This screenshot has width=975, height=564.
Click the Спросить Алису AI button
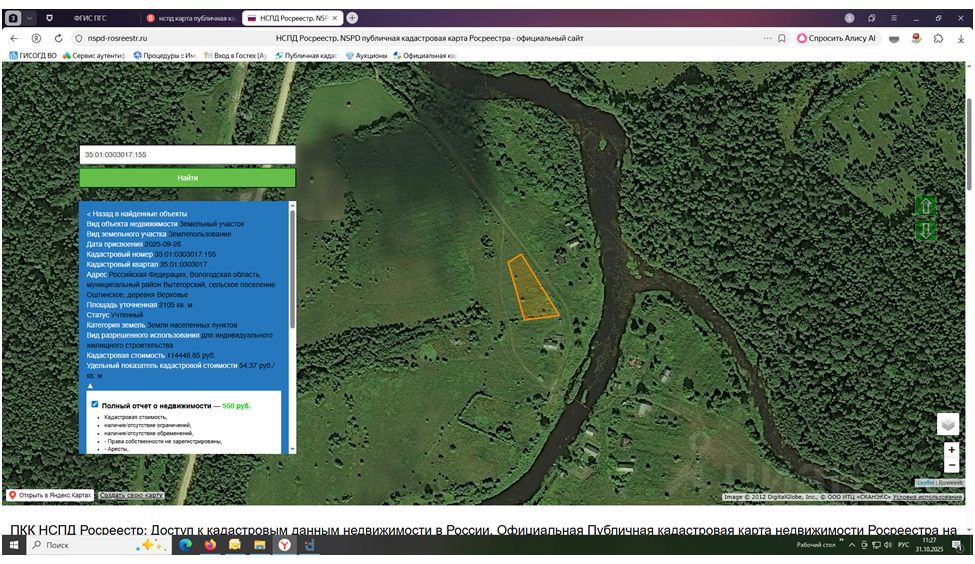point(837,39)
